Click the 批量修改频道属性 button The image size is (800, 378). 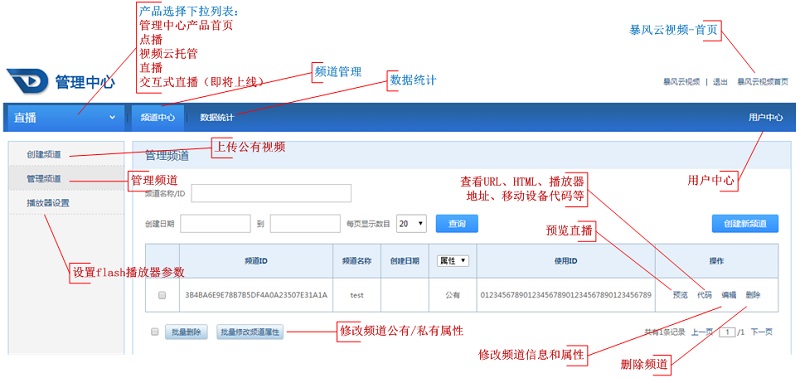pyautogui.click(x=250, y=332)
